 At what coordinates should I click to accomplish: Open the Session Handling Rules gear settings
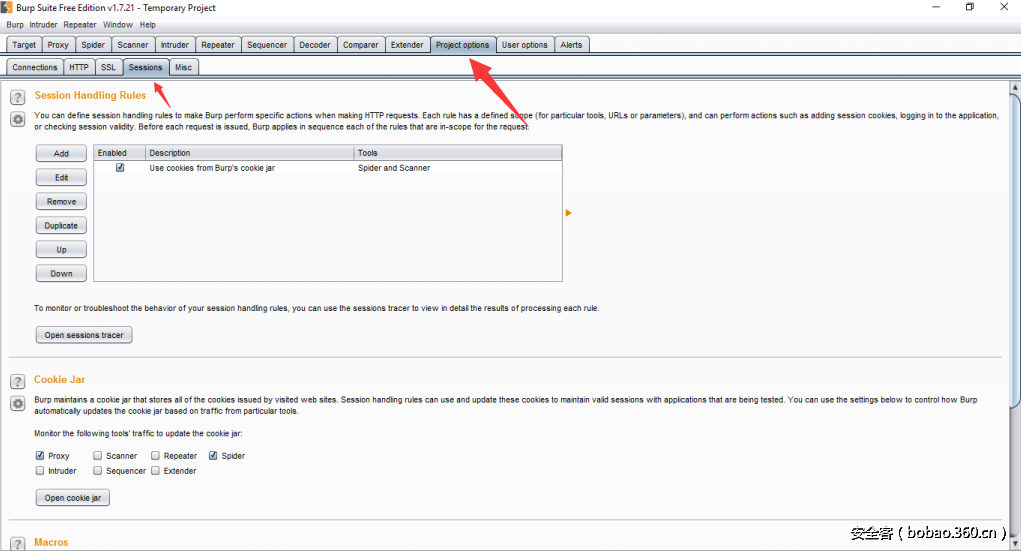point(17,119)
